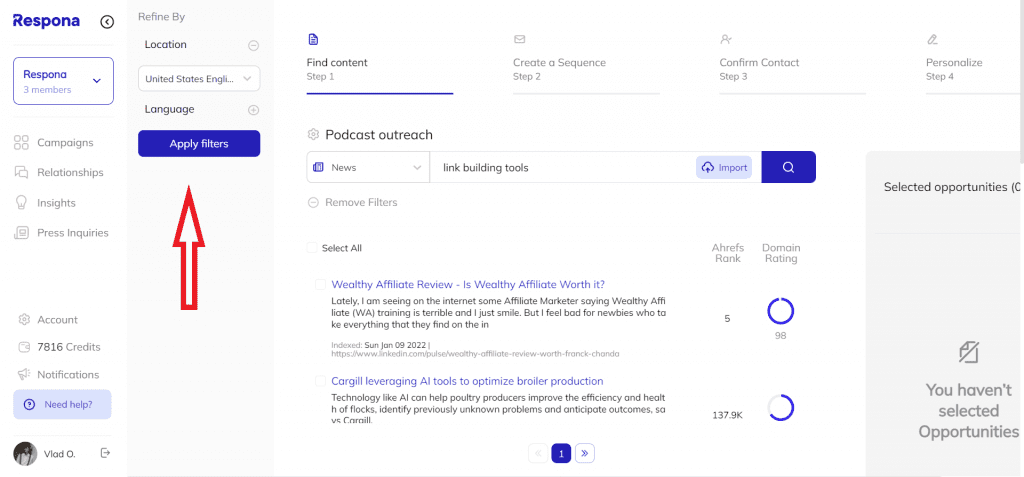Viewport: 1024px width, 477px height.
Task: Click the Need help? button
Action: (x=62, y=404)
